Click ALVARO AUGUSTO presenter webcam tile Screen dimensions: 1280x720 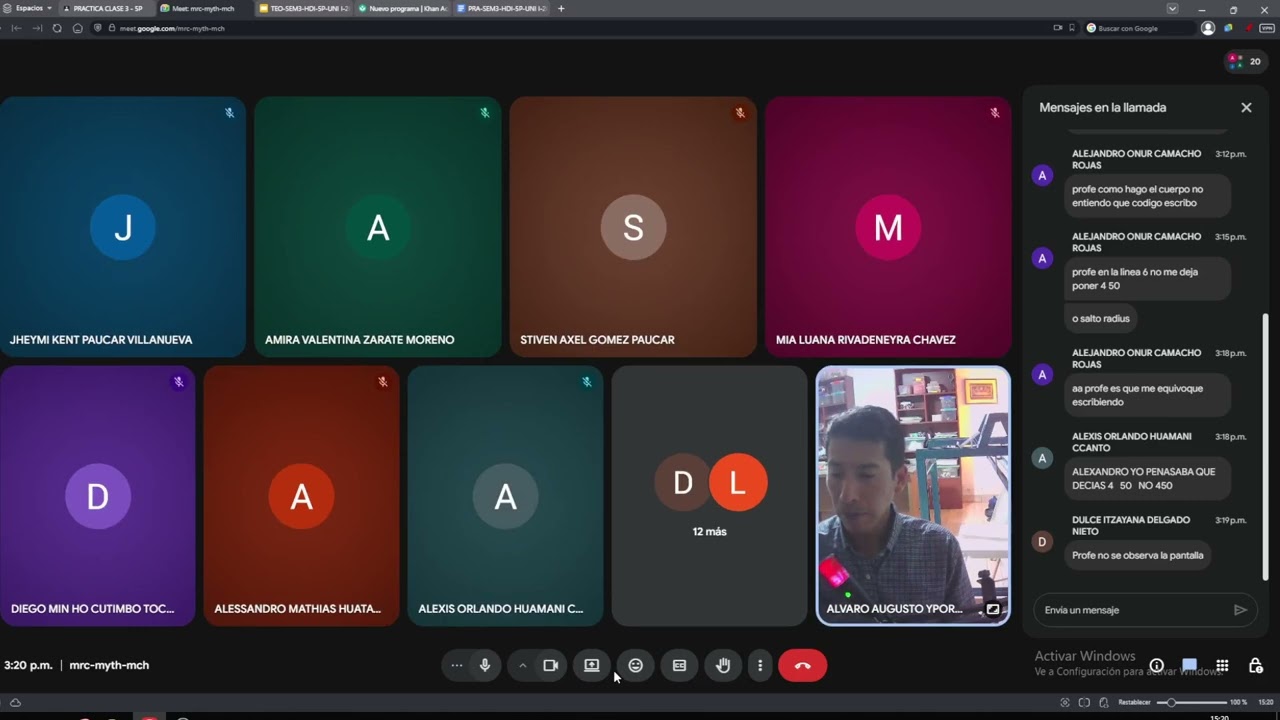coord(913,496)
